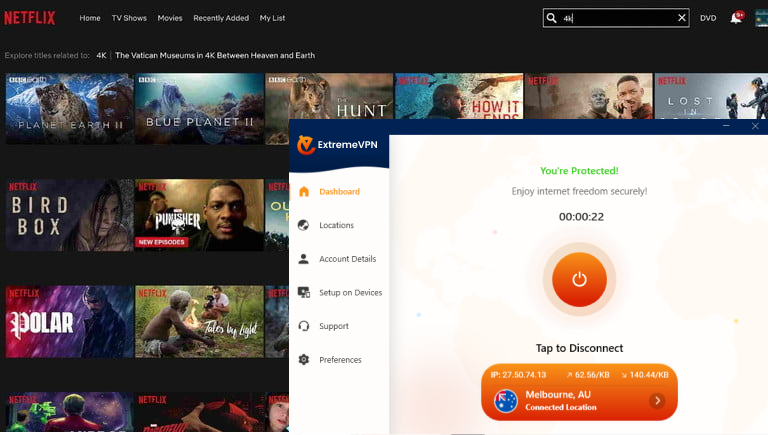Click the Support headset icon
Image resolution: width=768 pixels, height=435 pixels.
point(304,326)
